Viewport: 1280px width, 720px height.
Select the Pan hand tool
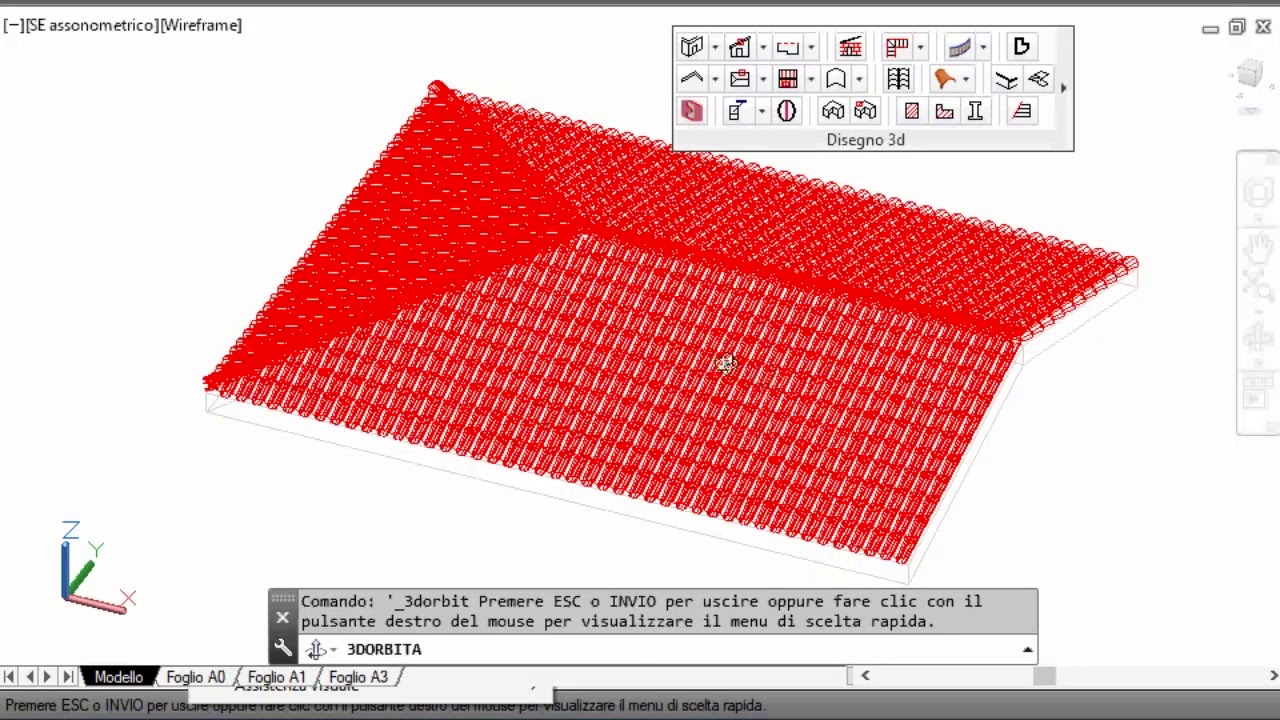click(x=1258, y=246)
